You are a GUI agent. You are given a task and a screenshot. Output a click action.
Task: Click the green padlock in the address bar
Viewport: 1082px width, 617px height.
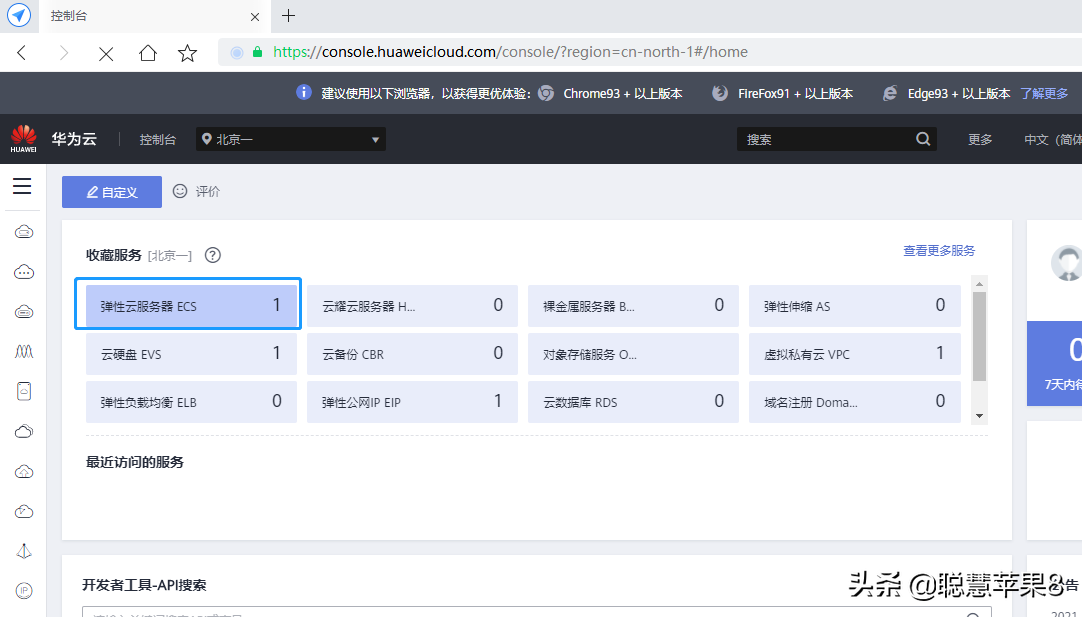pos(257,52)
